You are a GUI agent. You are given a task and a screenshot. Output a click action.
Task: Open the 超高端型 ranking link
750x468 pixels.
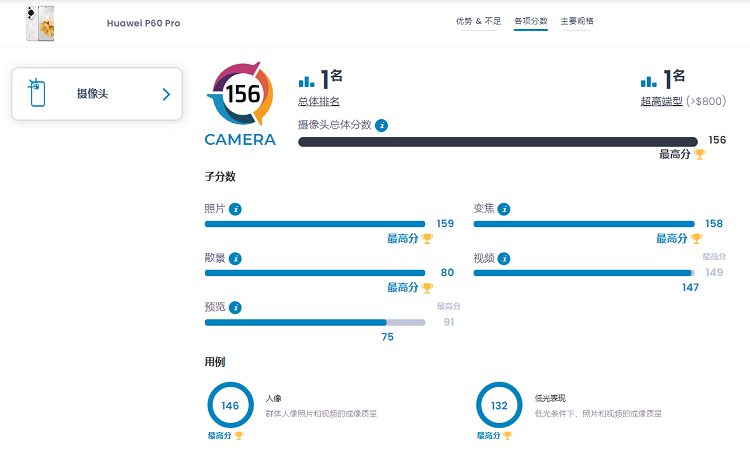(662, 101)
